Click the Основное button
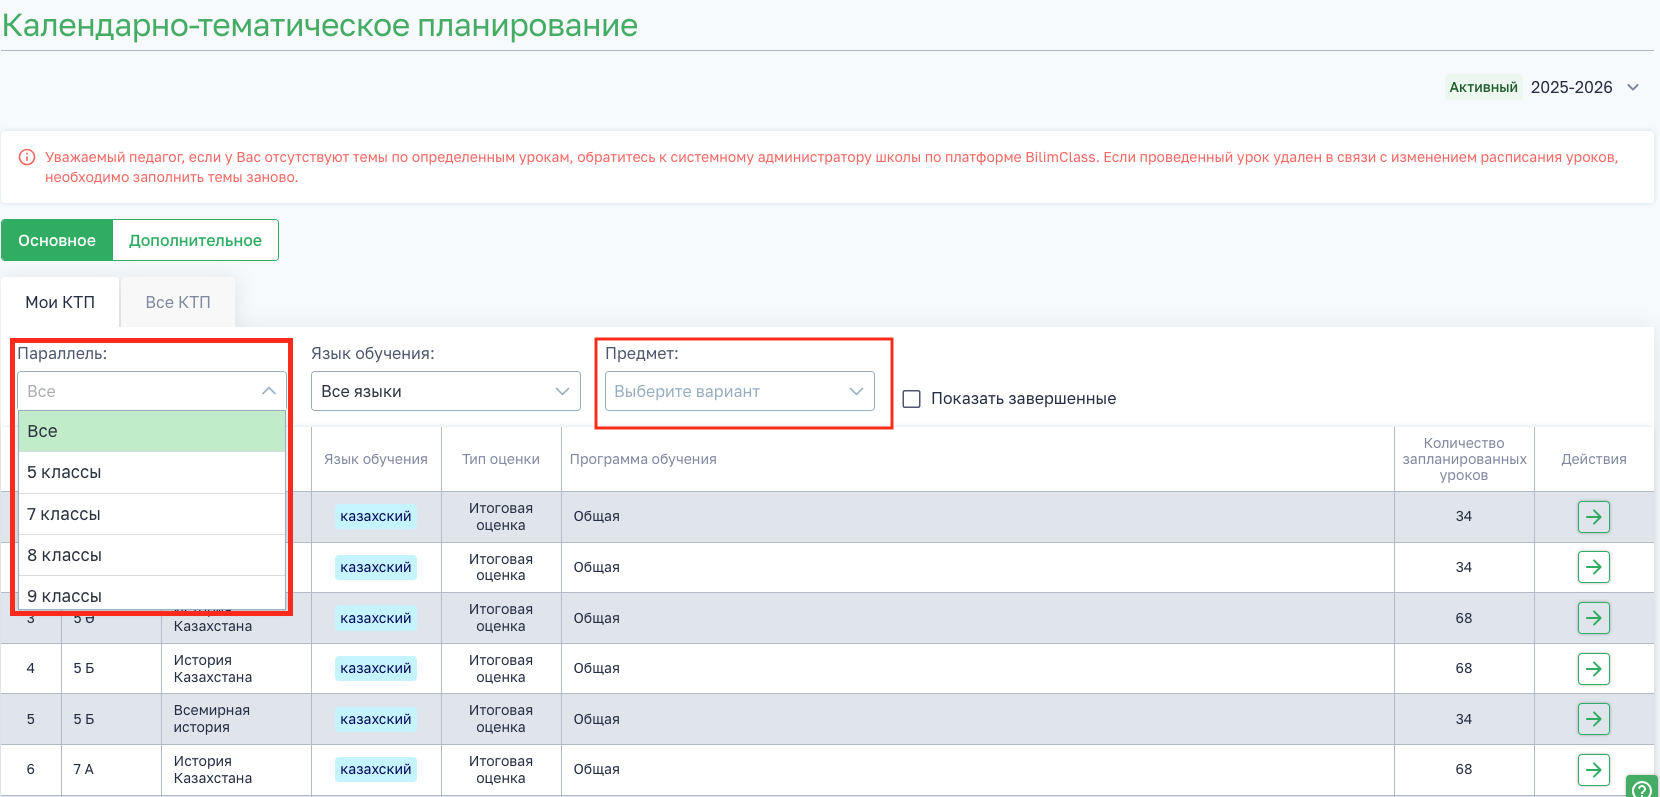1660x797 pixels. coord(57,240)
